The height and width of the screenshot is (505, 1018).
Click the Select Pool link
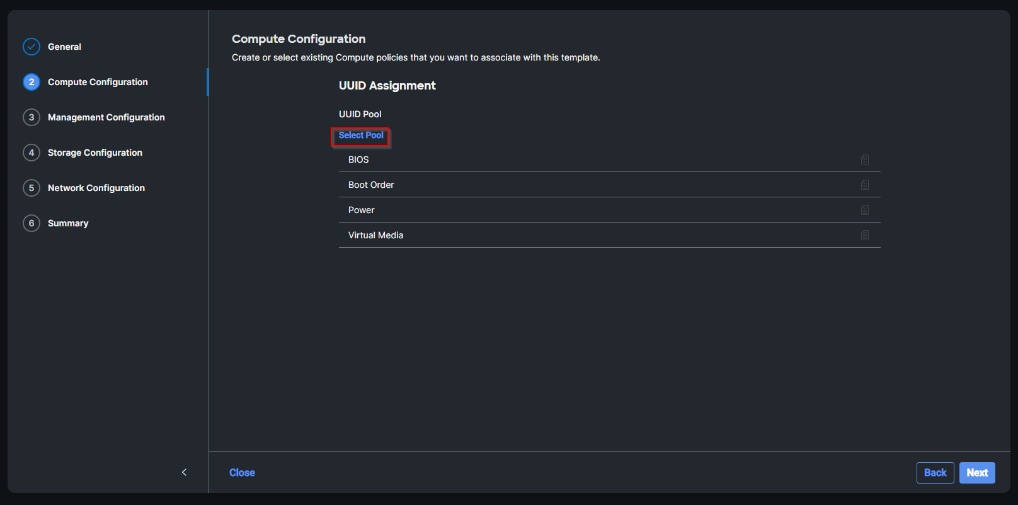(x=361, y=136)
